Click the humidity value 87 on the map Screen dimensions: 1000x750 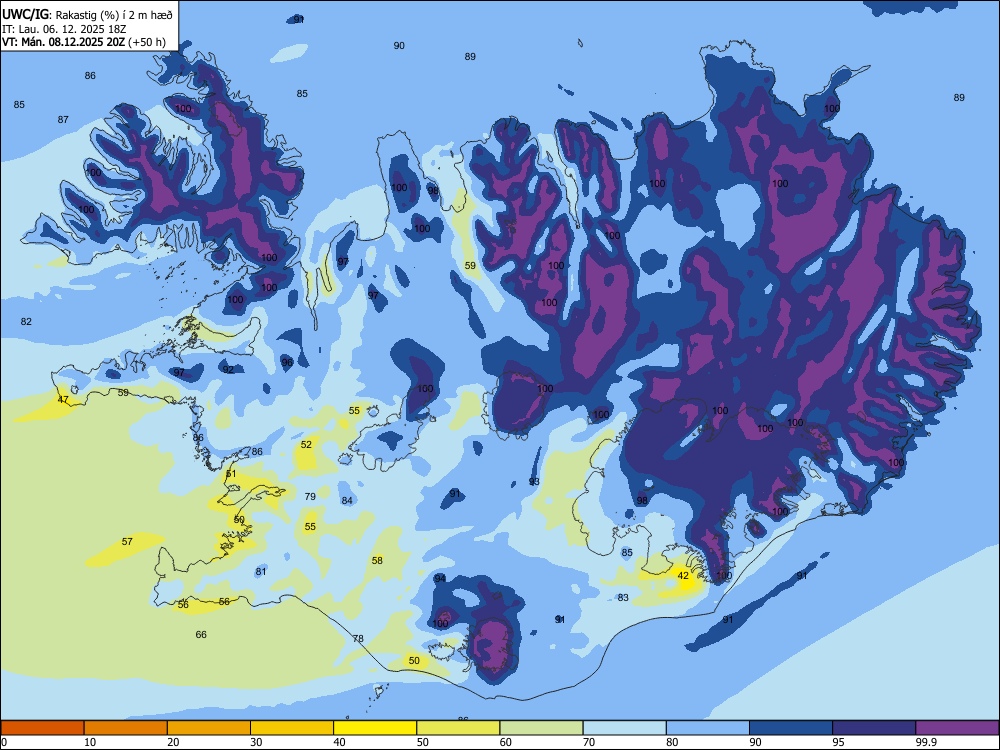click(62, 119)
